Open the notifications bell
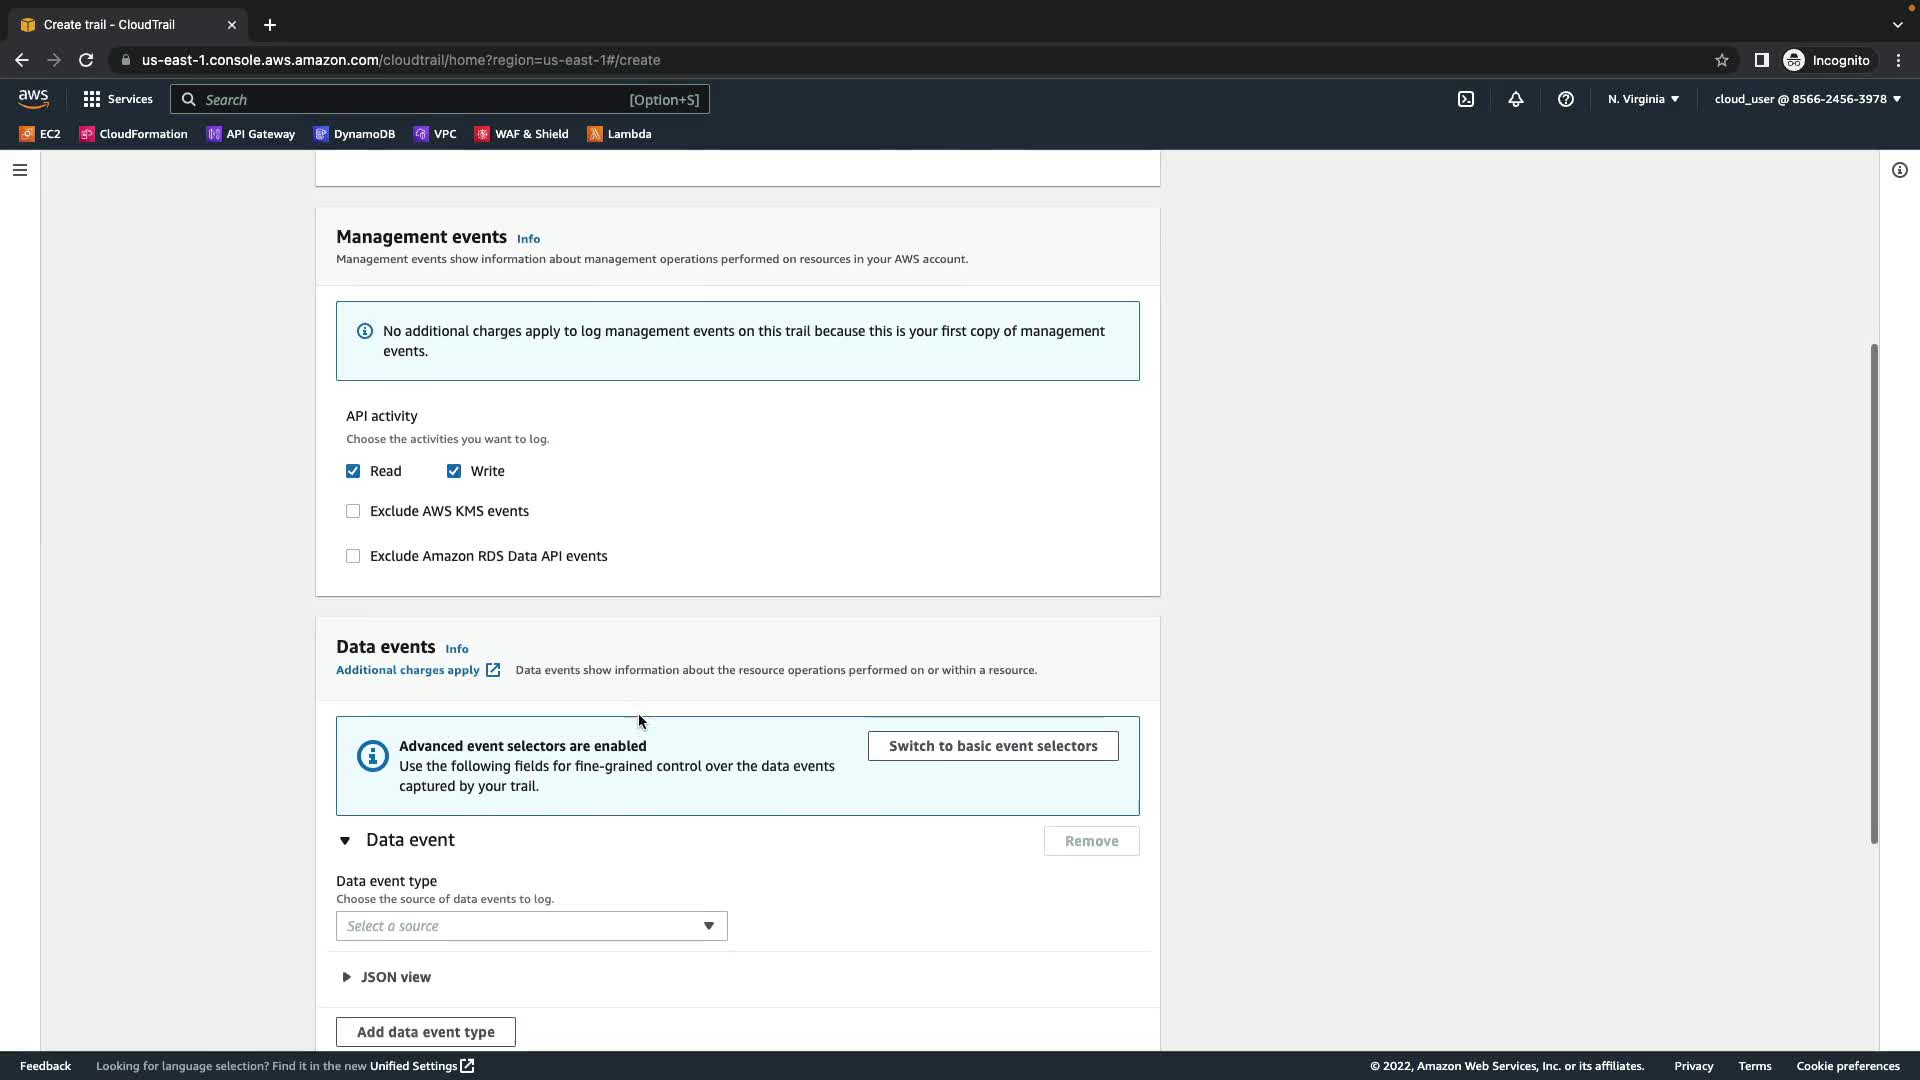 coord(1515,99)
